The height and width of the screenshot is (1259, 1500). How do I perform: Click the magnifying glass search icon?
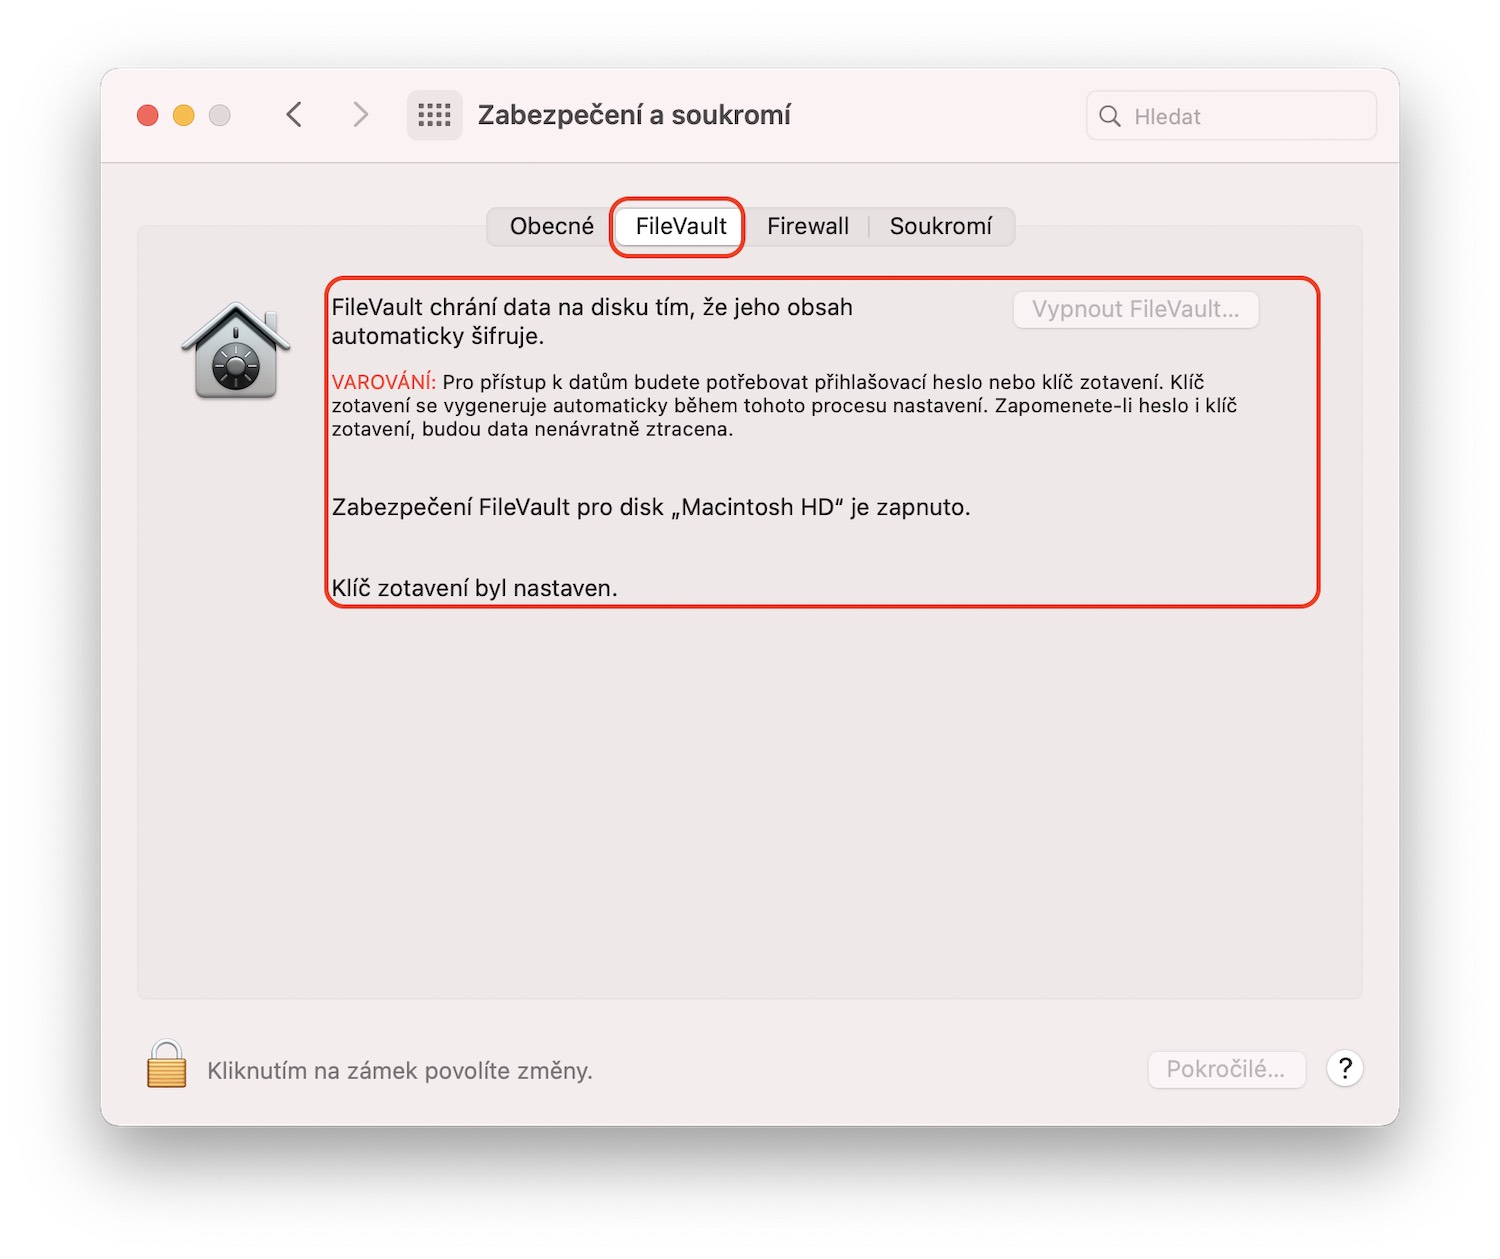[1109, 116]
